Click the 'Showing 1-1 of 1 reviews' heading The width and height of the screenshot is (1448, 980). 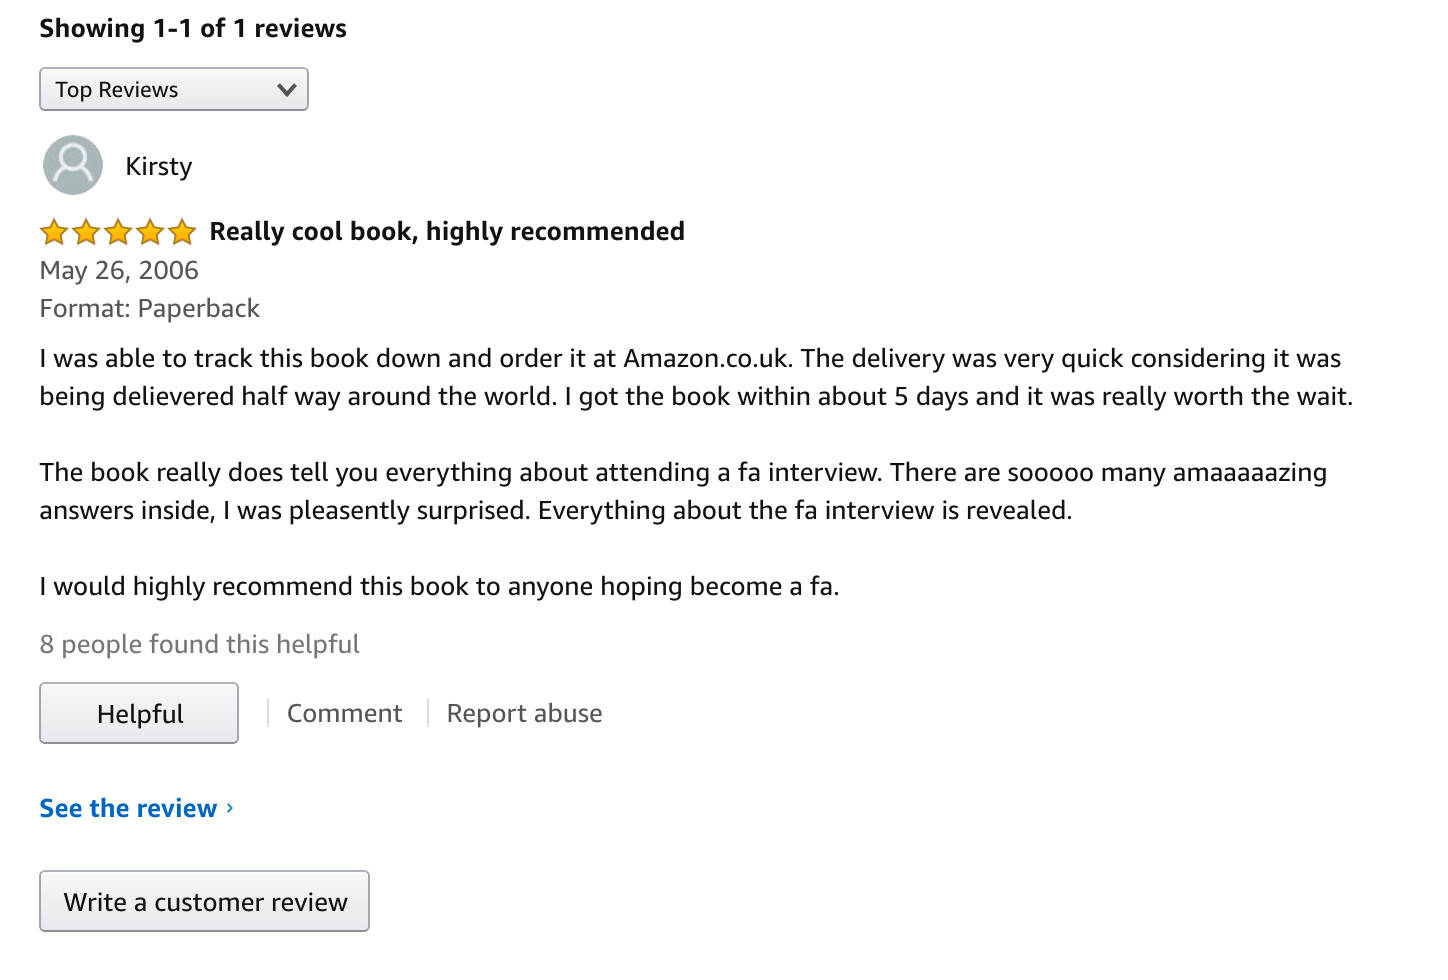pos(193,28)
